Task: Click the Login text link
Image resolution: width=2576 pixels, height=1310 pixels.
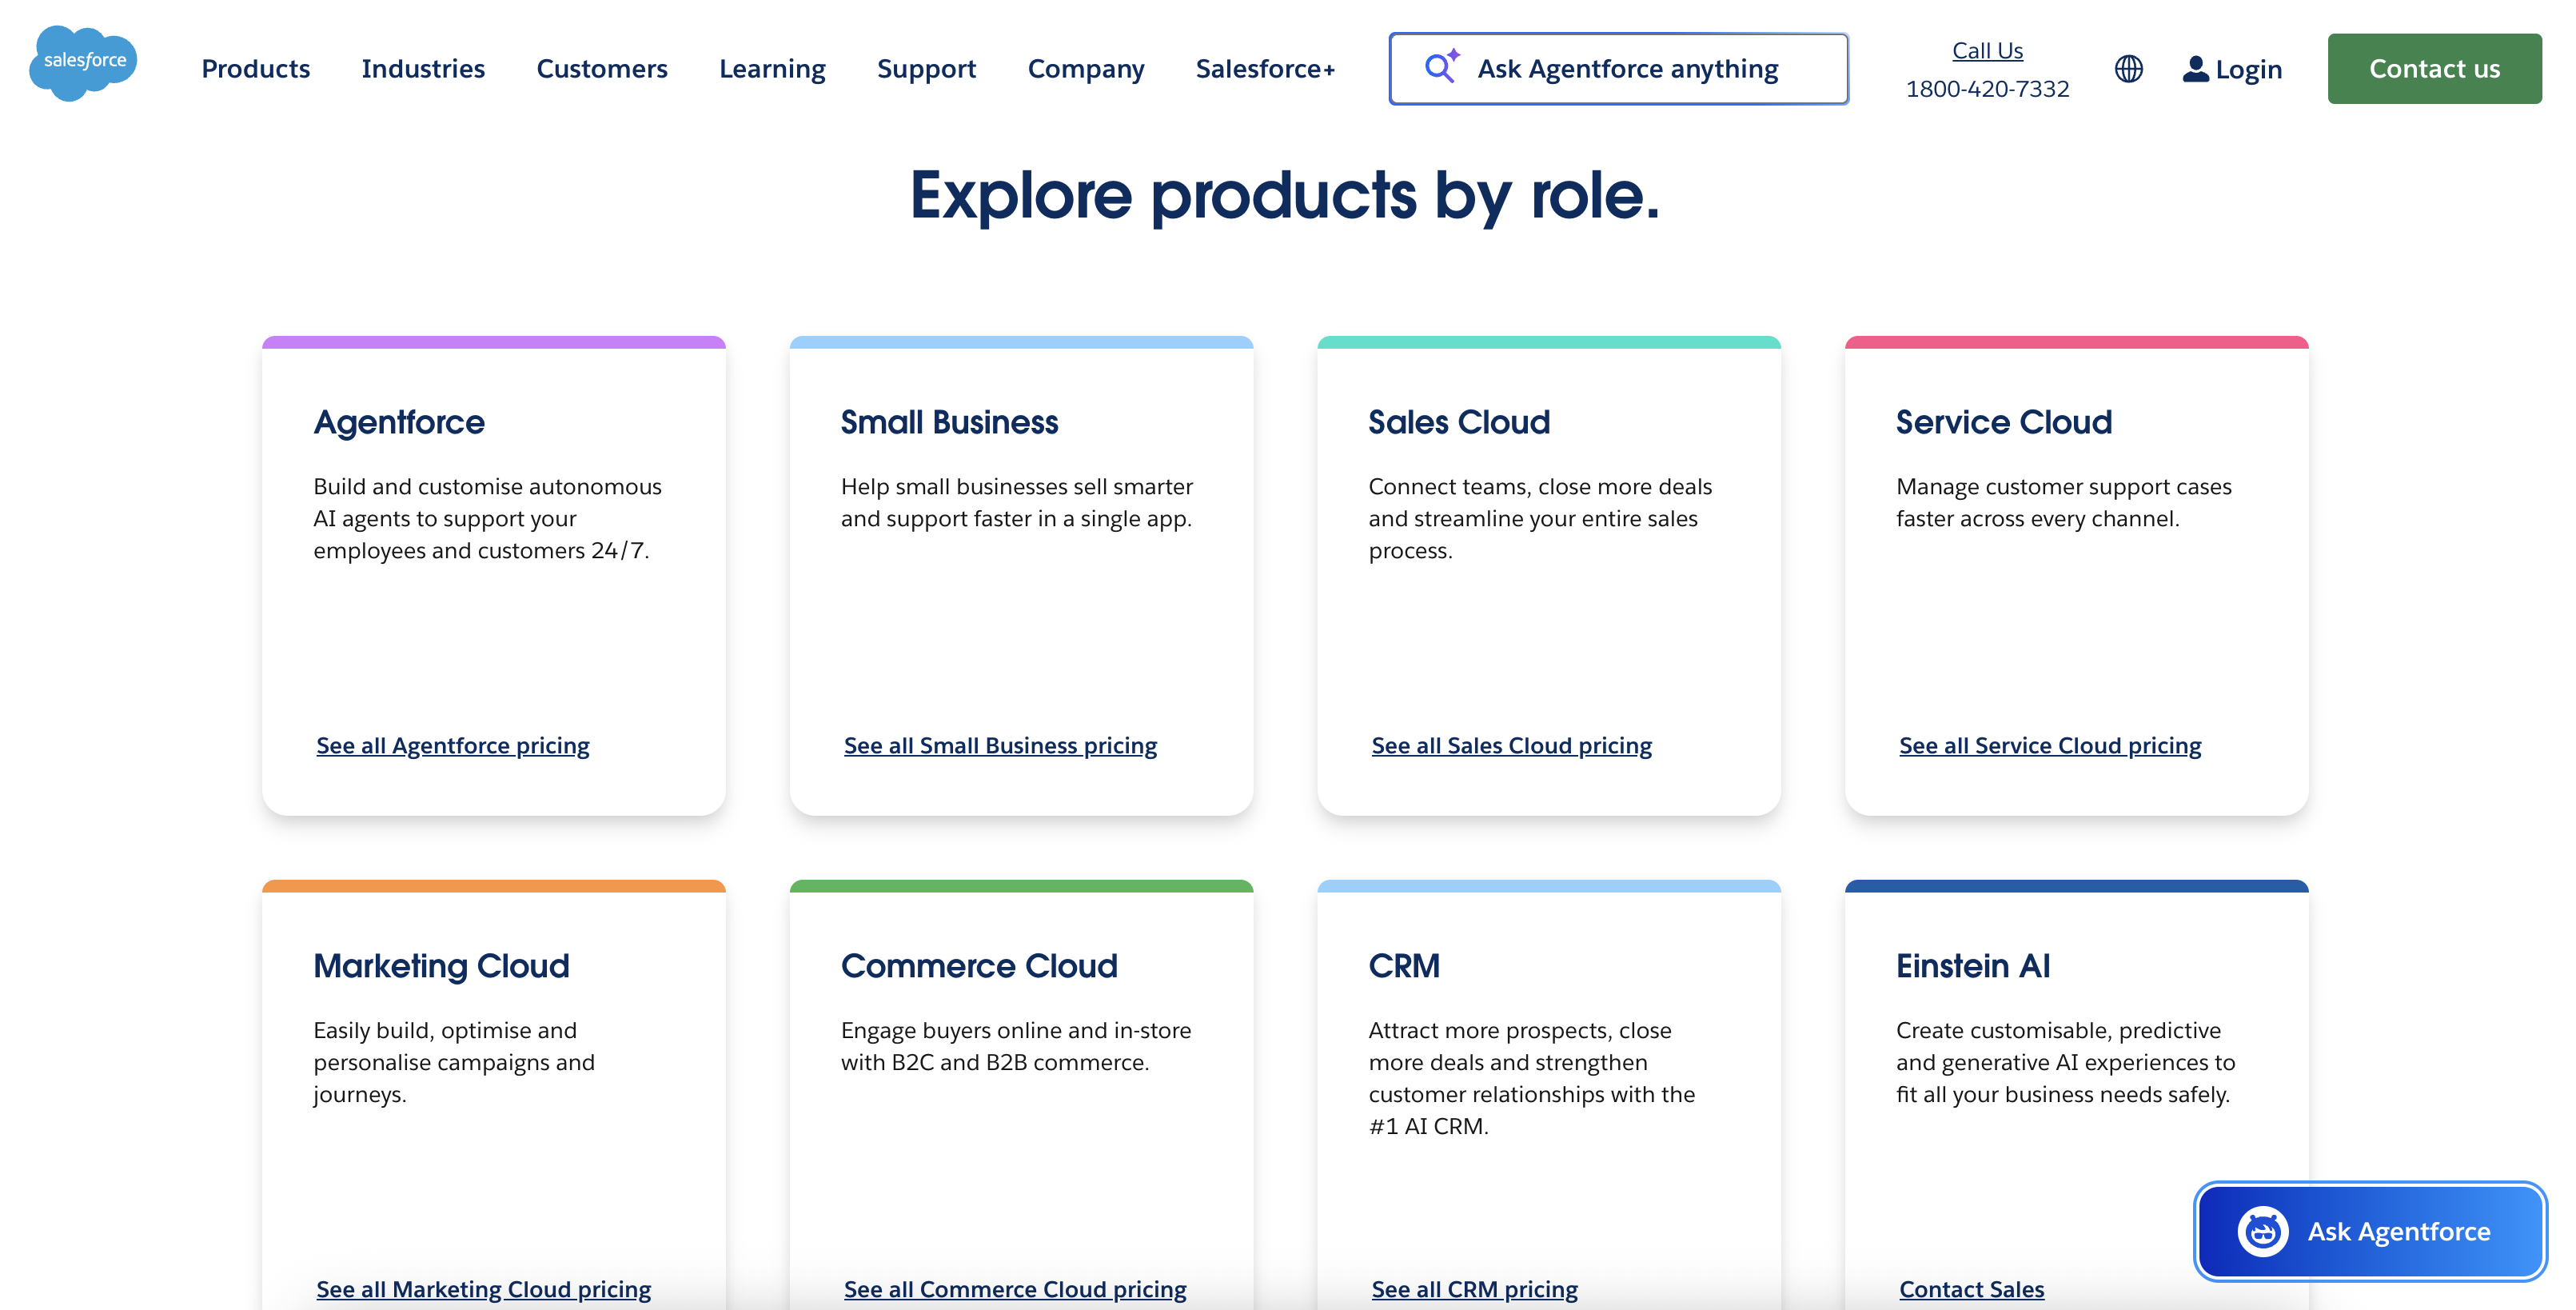Action: click(x=2248, y=69)
